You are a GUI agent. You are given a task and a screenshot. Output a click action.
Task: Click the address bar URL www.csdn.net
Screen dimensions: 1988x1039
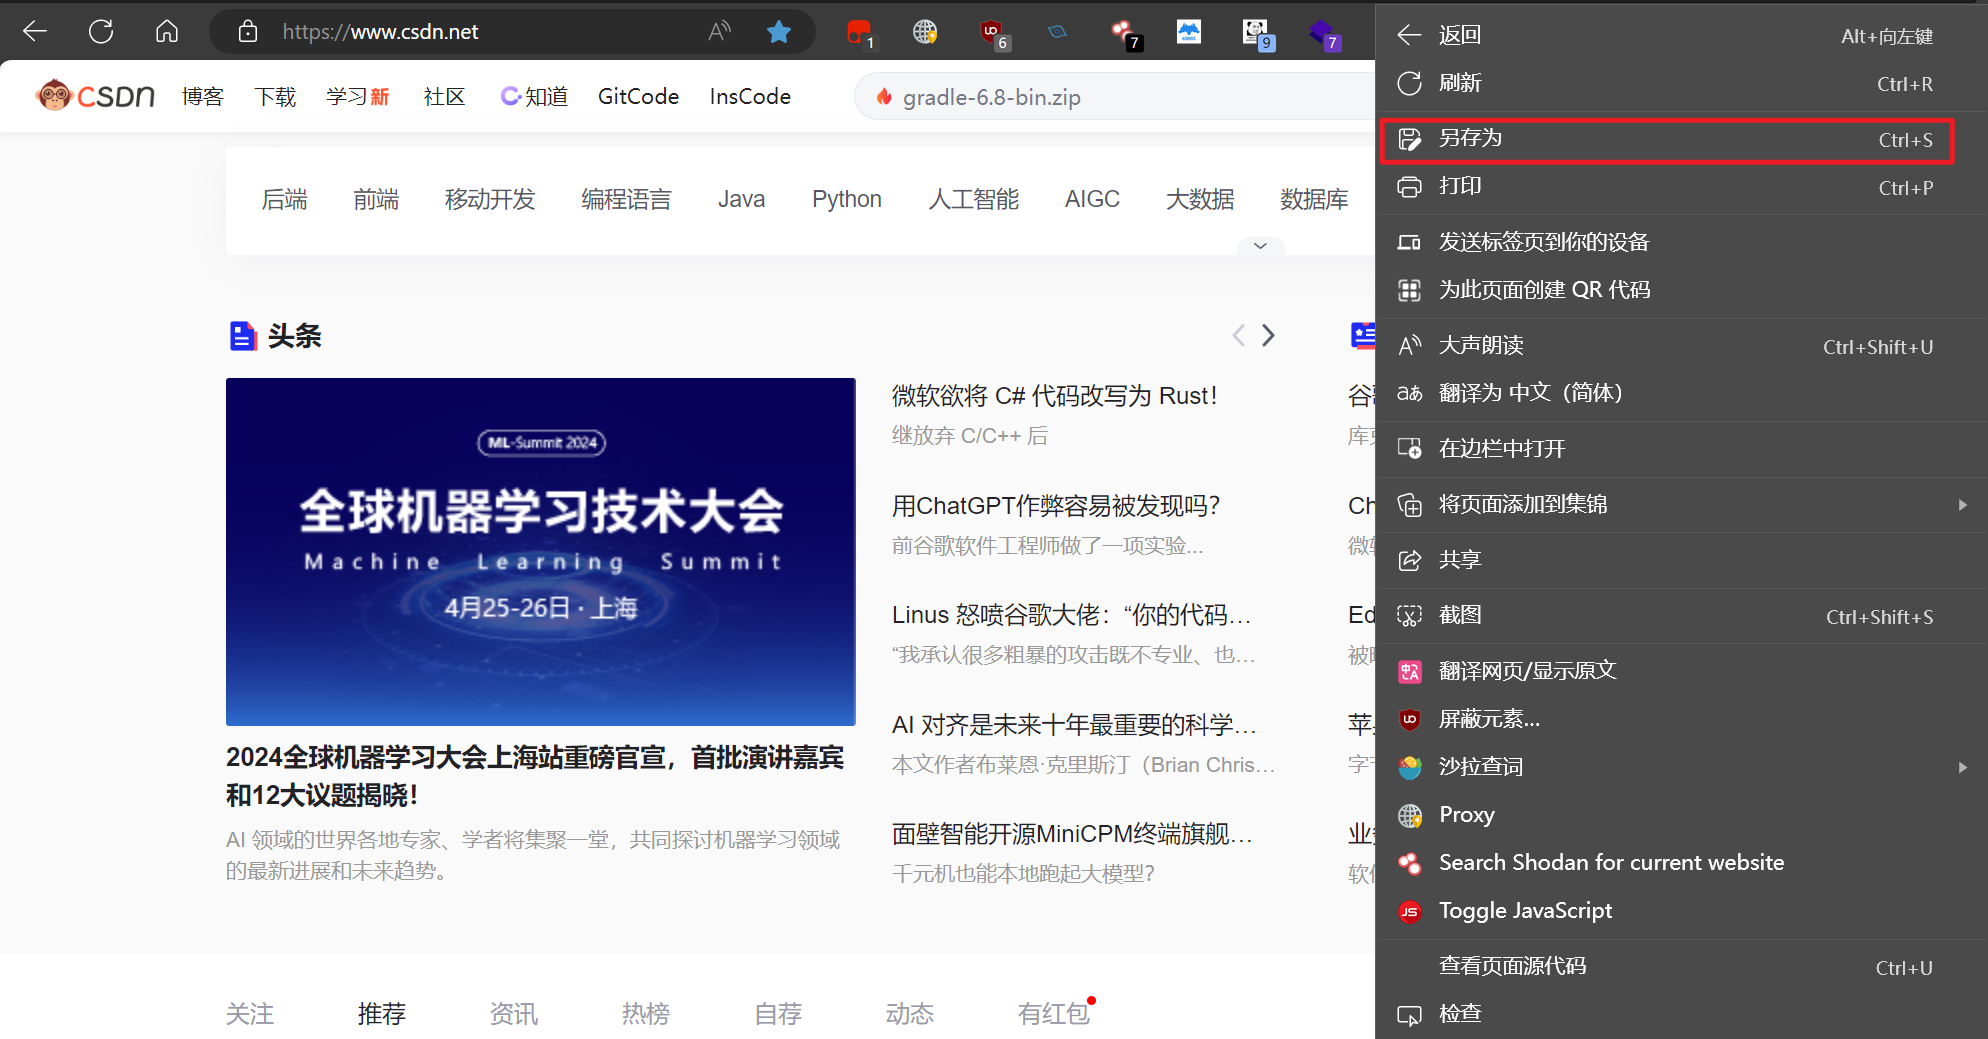point(380,32)
